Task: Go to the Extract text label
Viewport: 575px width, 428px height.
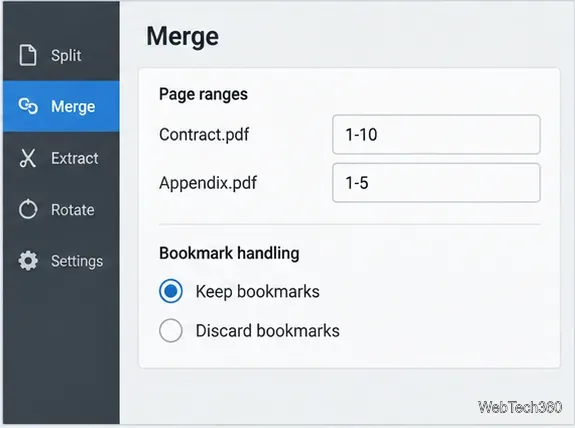Action: (74, 158)
